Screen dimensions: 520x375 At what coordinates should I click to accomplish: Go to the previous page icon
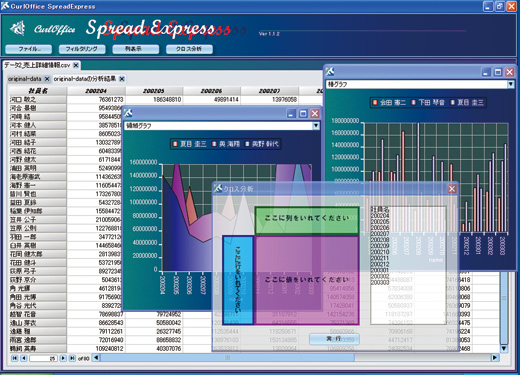click(x=24, y=358)
